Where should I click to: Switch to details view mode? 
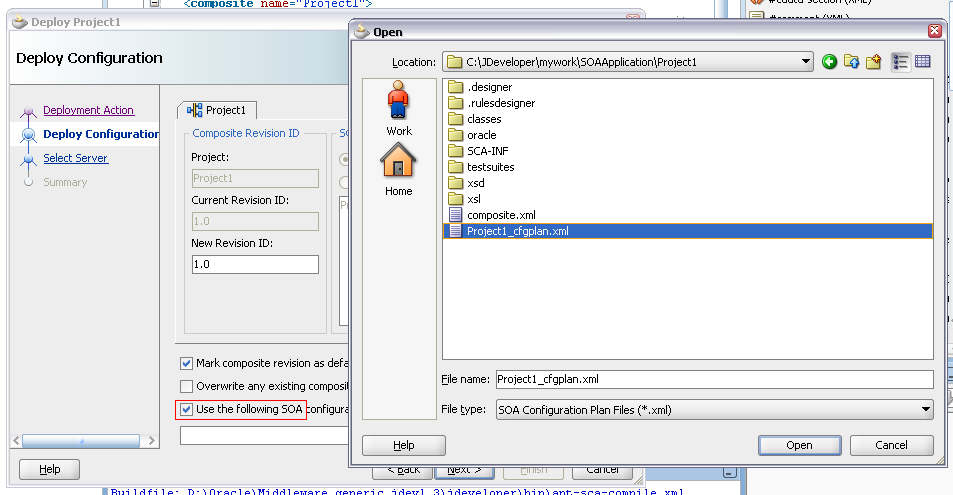(x=922, y=62)
